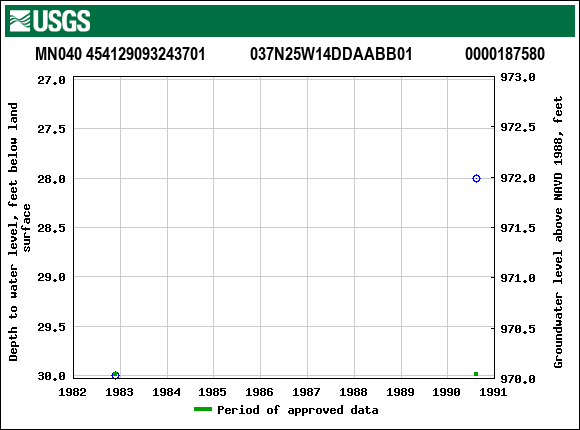Click the '1984' year label
Screen dimensions: 580x430
[x=166, y=392]
